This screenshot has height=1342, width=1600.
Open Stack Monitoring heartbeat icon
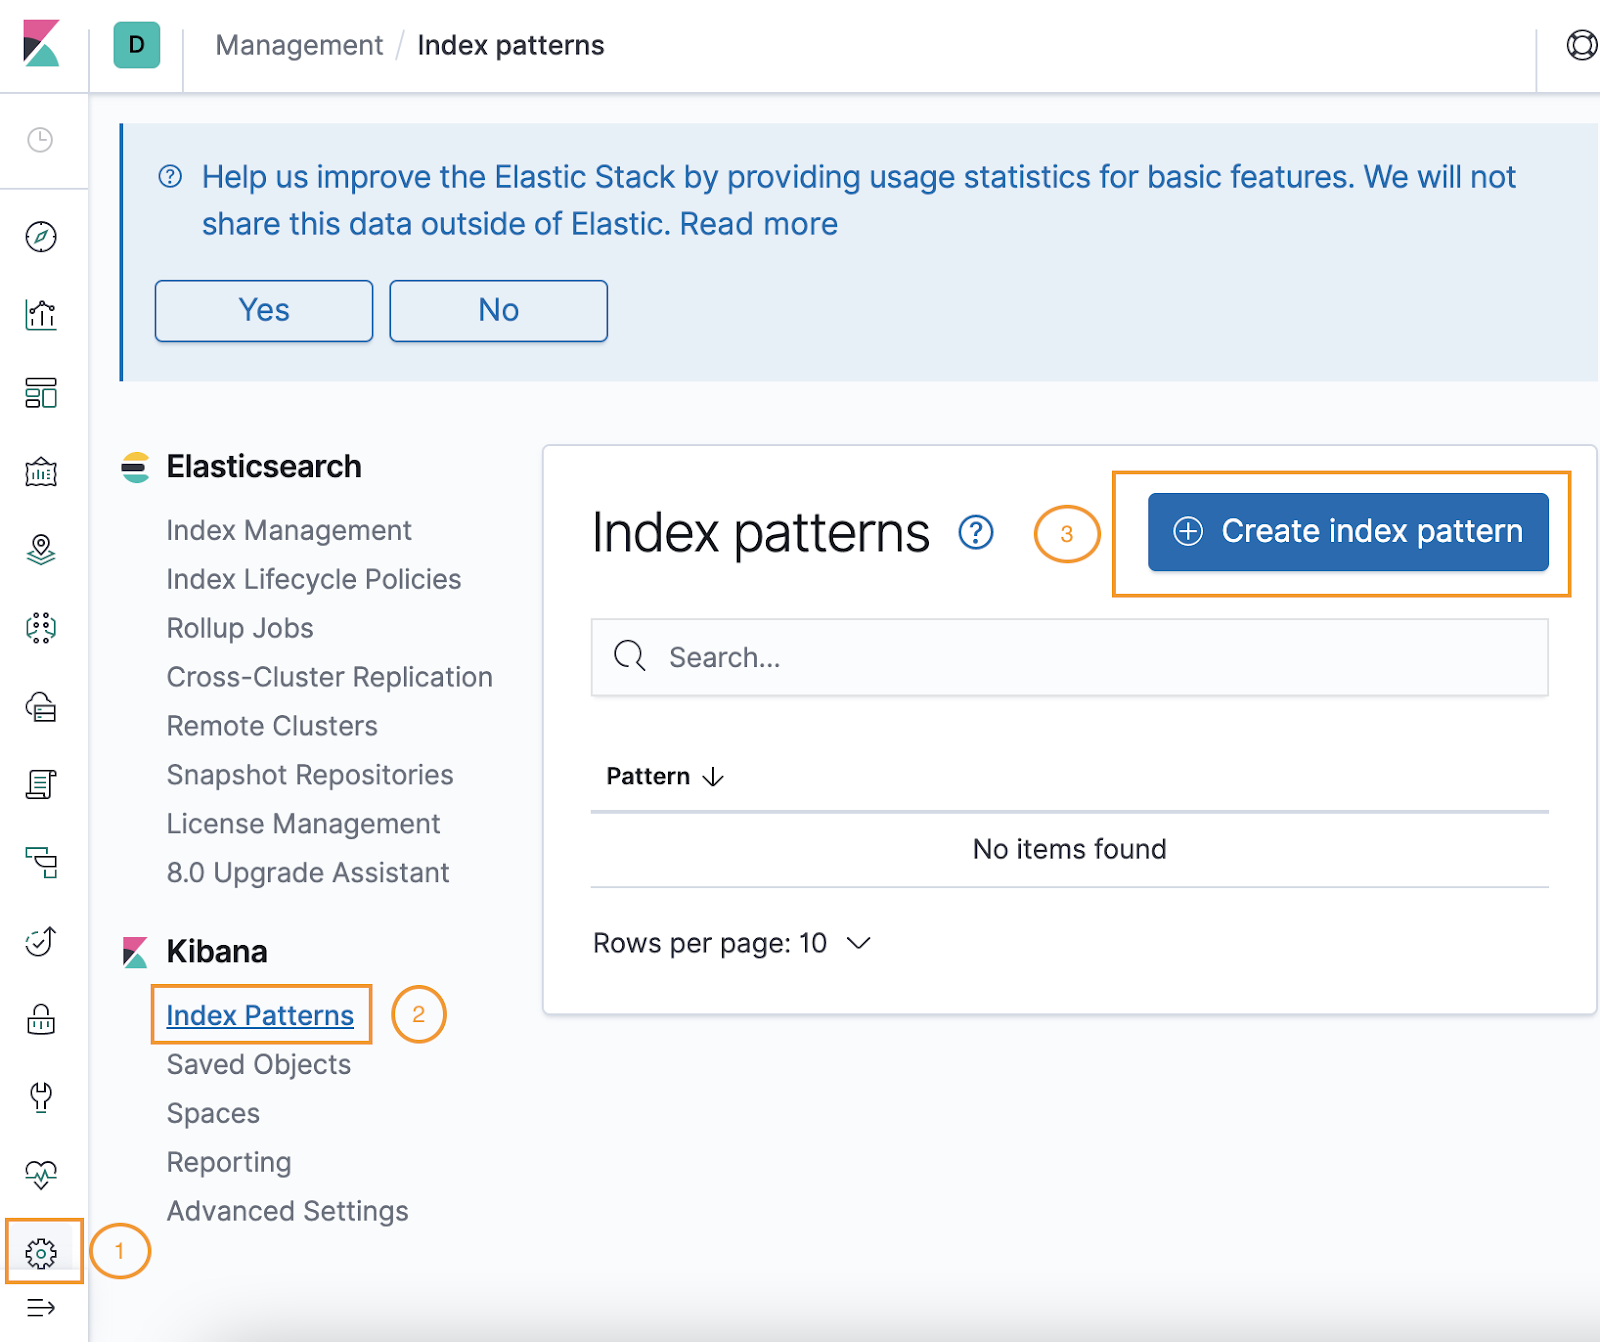41,1175
